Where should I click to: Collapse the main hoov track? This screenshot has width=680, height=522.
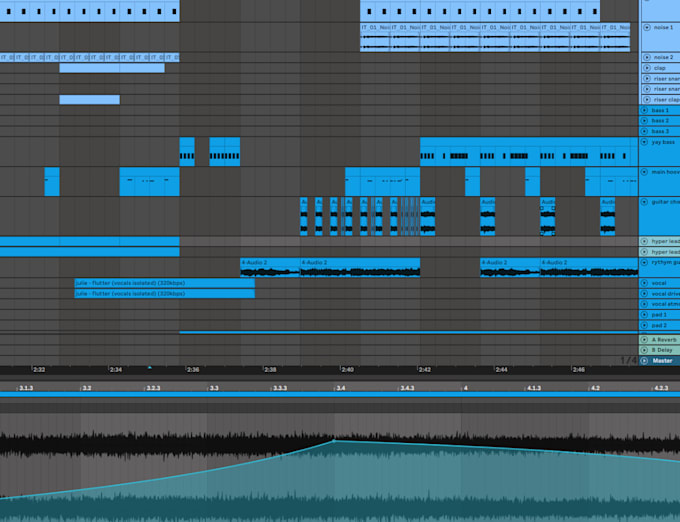[644, 172]
